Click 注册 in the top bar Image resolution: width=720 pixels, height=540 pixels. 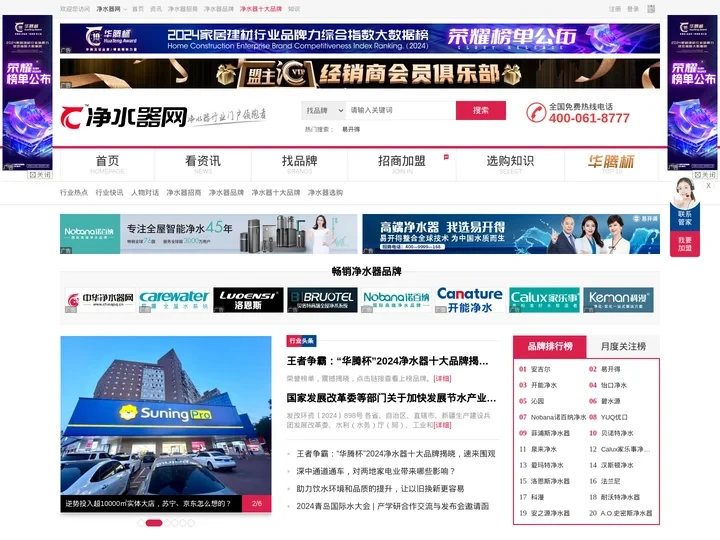tap(615, 9)
